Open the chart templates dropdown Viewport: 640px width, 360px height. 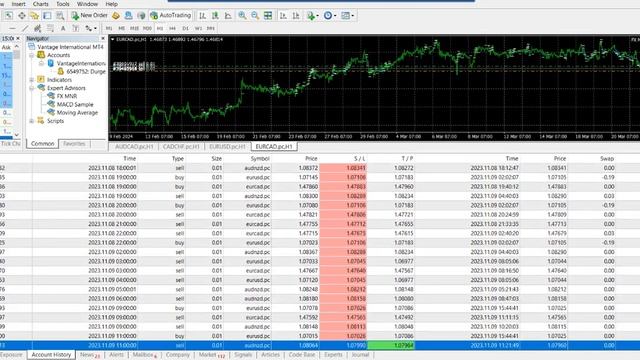pyautogui.click(x=347, y=16)
